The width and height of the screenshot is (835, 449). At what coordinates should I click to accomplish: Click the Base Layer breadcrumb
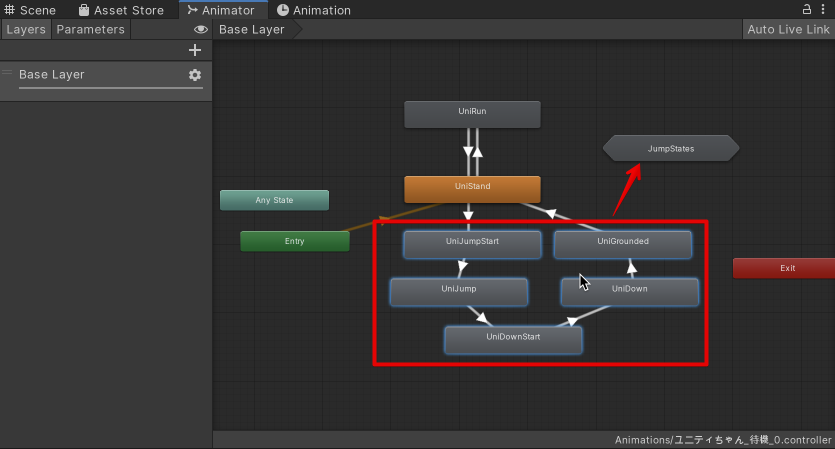pyautogui.click(x=252, y=30)
